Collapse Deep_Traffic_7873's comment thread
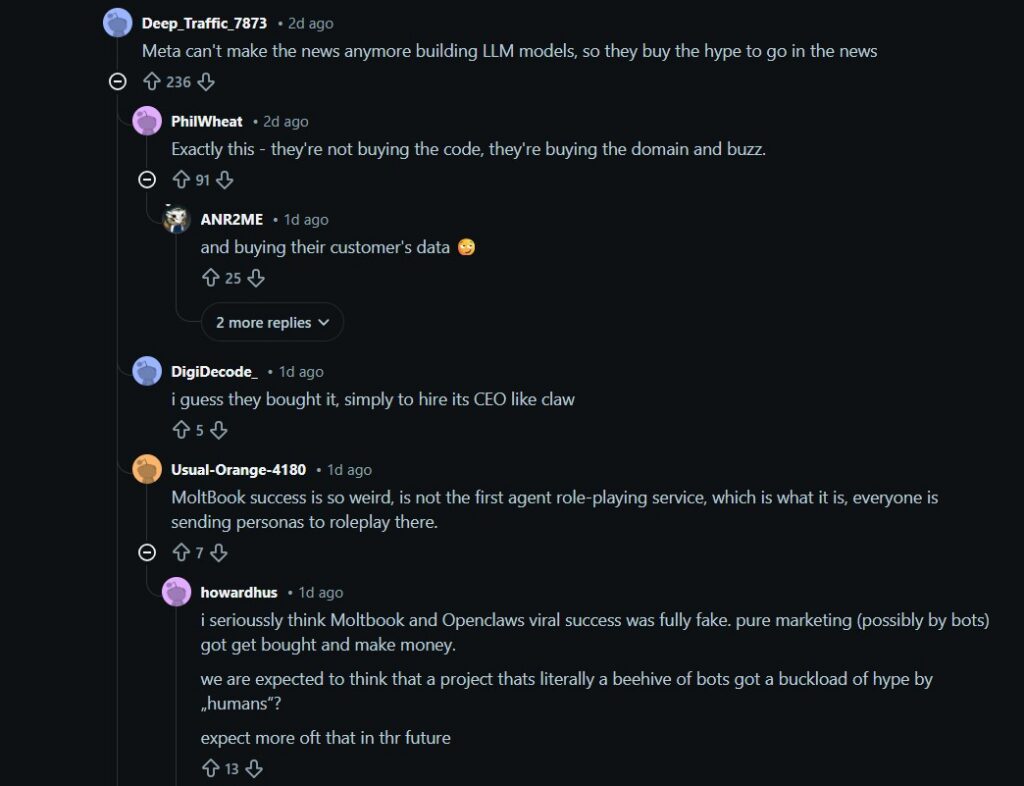 (118, 82)
